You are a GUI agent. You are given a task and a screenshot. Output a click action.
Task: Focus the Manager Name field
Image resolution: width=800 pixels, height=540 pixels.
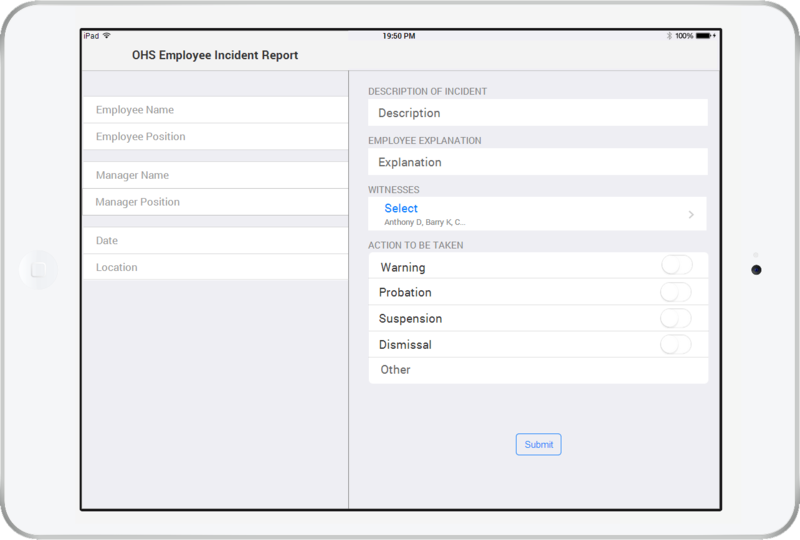point(215,175)
